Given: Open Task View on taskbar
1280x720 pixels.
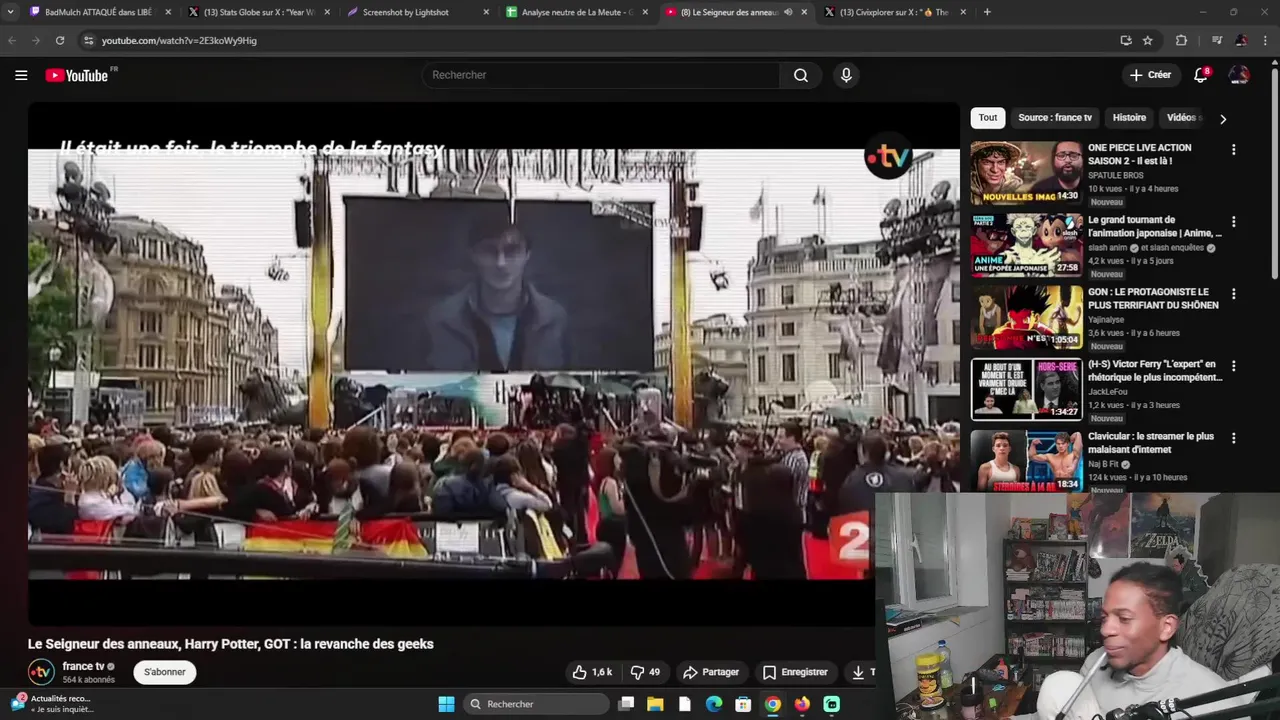Looking at the screenshot, I should (x=626, y=704).
